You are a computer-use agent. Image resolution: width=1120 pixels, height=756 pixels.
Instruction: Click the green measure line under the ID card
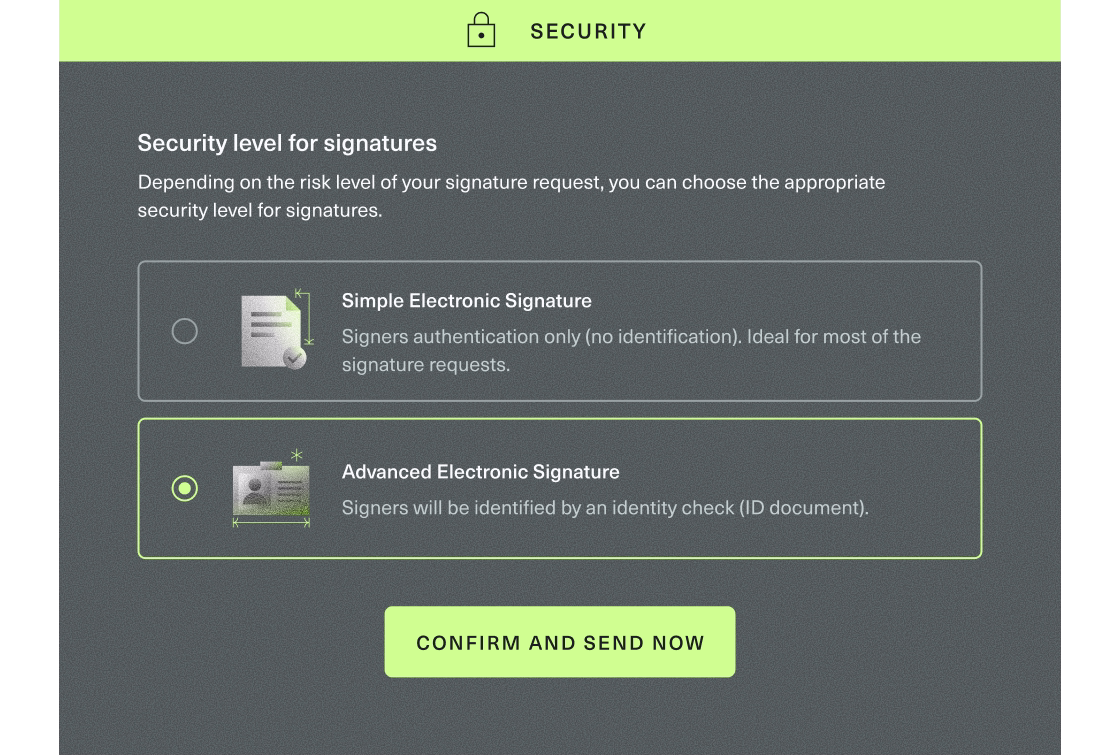pos(271,522)
